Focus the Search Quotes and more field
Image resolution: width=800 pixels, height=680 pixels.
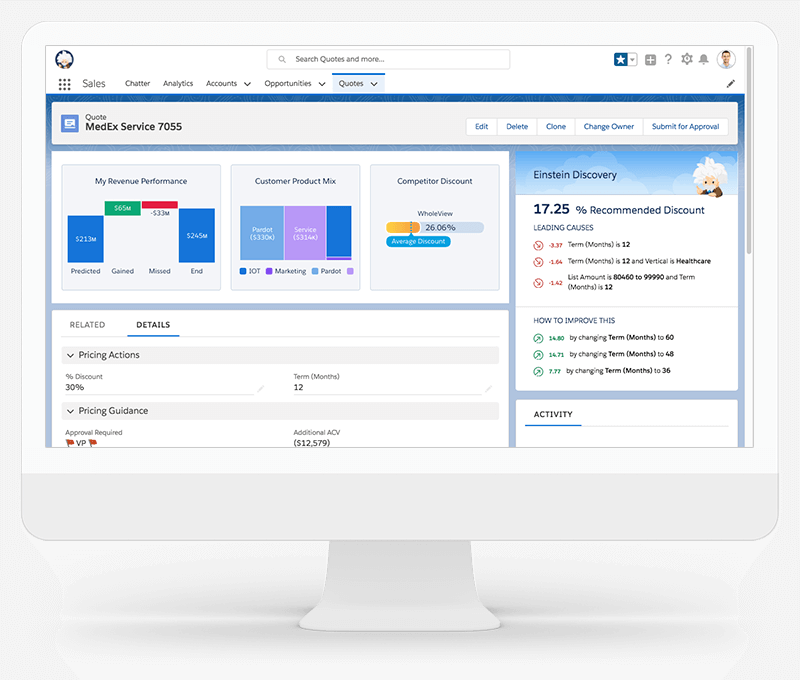[x=388, y=60]
